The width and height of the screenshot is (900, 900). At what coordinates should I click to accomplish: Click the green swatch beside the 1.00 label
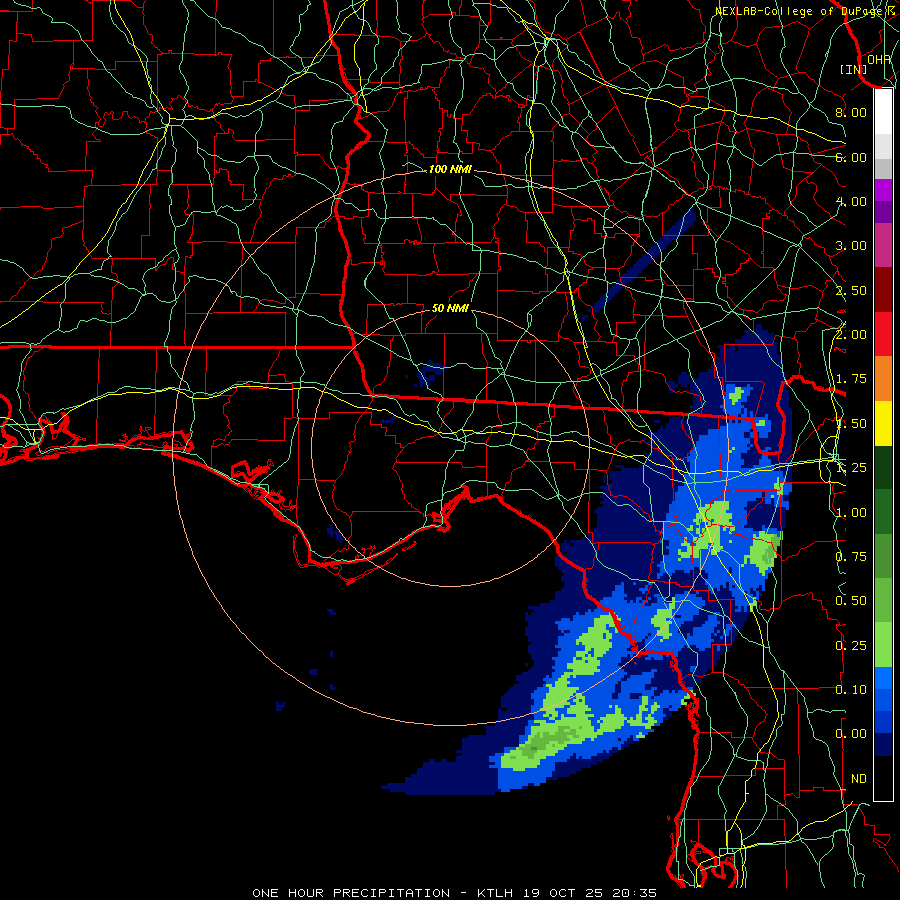coord(883,512)
